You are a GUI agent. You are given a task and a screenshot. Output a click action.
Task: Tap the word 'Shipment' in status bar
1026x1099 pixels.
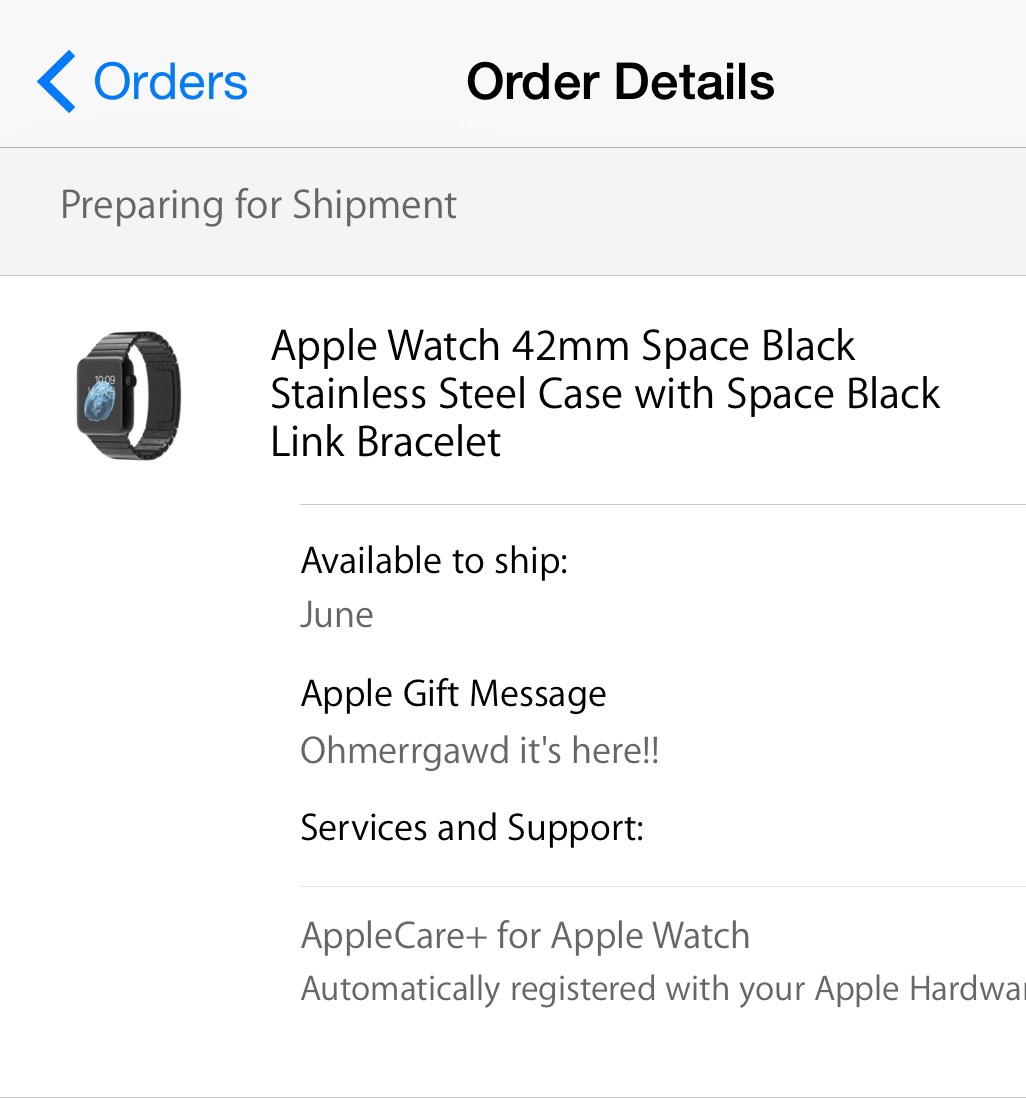tap(374, 205)
